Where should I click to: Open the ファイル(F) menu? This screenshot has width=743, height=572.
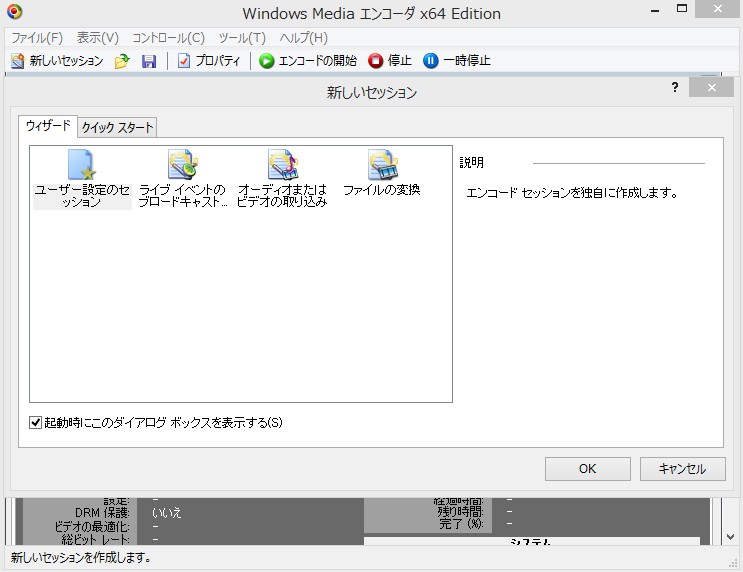point(37,37)
